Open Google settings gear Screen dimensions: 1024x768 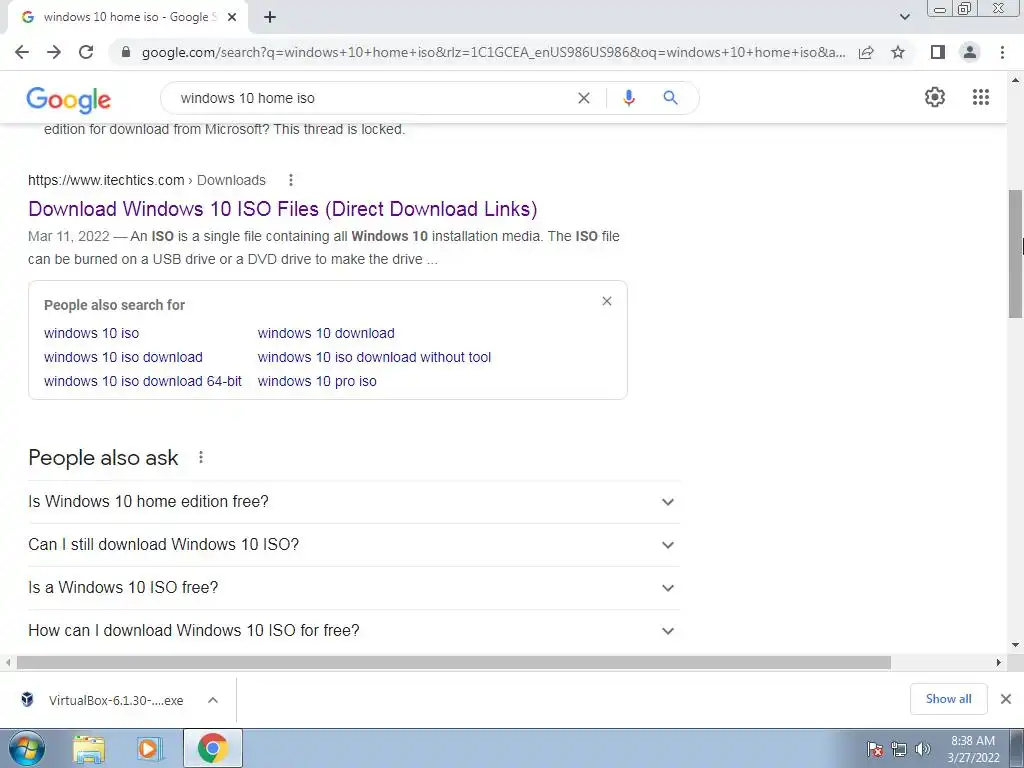tap(935, 97)
